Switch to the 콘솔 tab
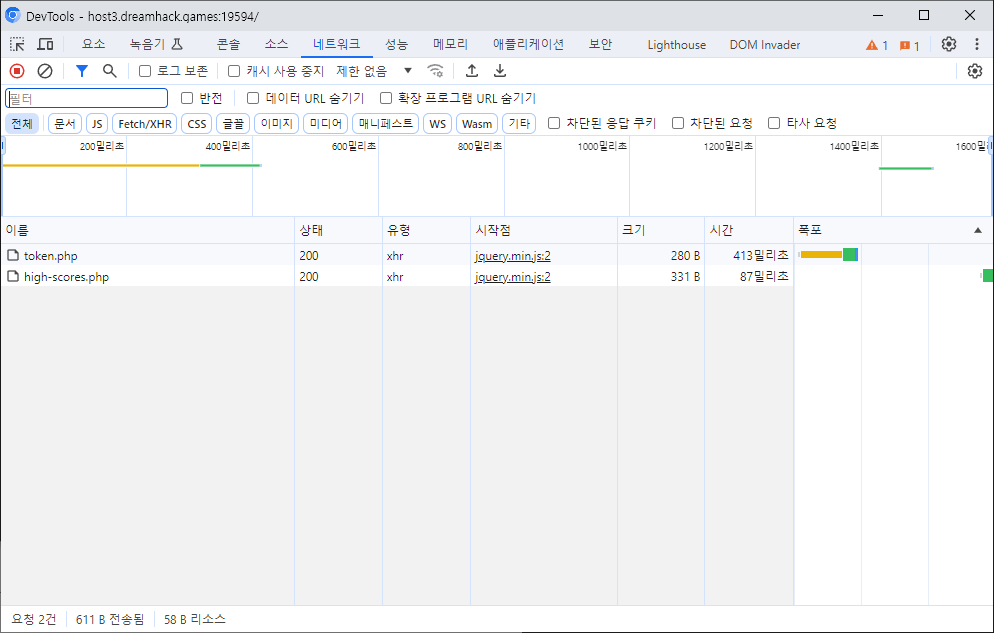Screen dimensions: 994x633 click(x=228, y=45)
